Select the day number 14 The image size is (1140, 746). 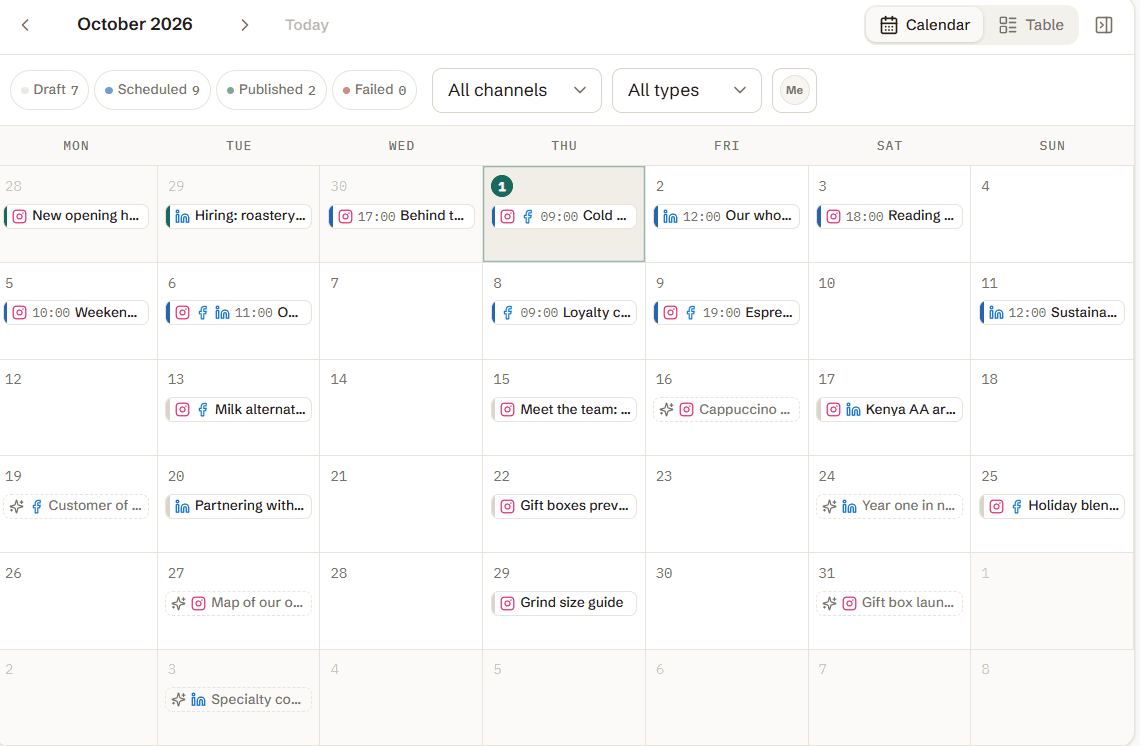[x=339, y=380]
